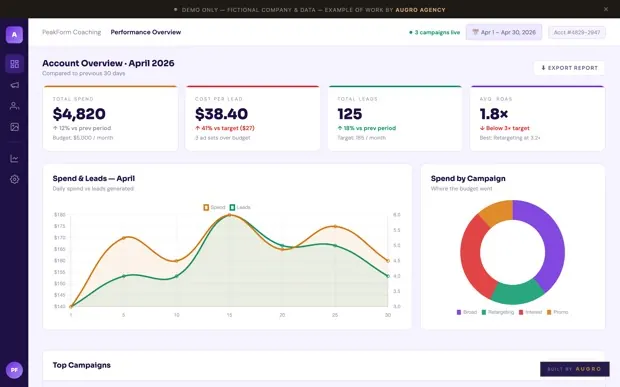Image resolution: width=620 pixels, height=387 pixels.
Task: Click the PeakForm Coaching breadcrumb
Action: click(x=72, y=32)
